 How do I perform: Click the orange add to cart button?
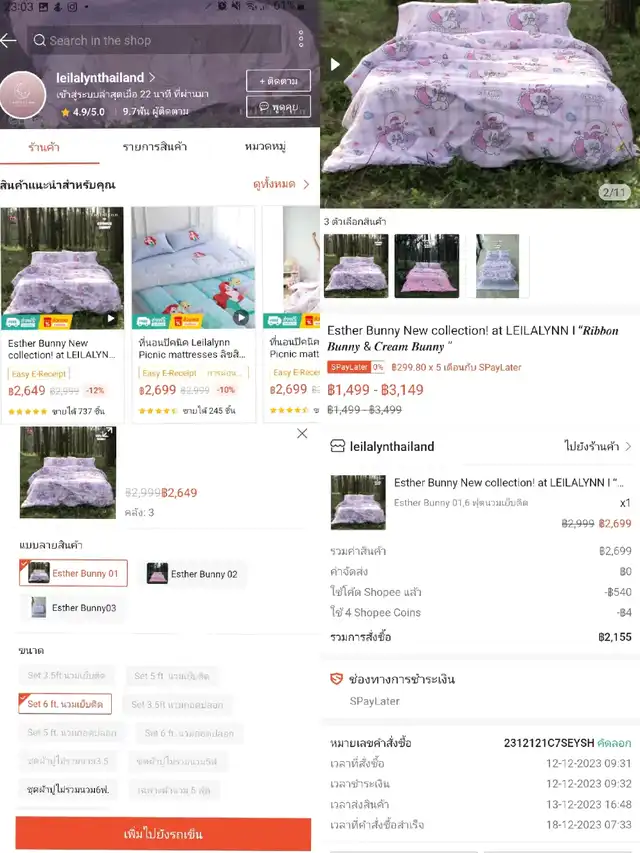click(x=163, y=833)
